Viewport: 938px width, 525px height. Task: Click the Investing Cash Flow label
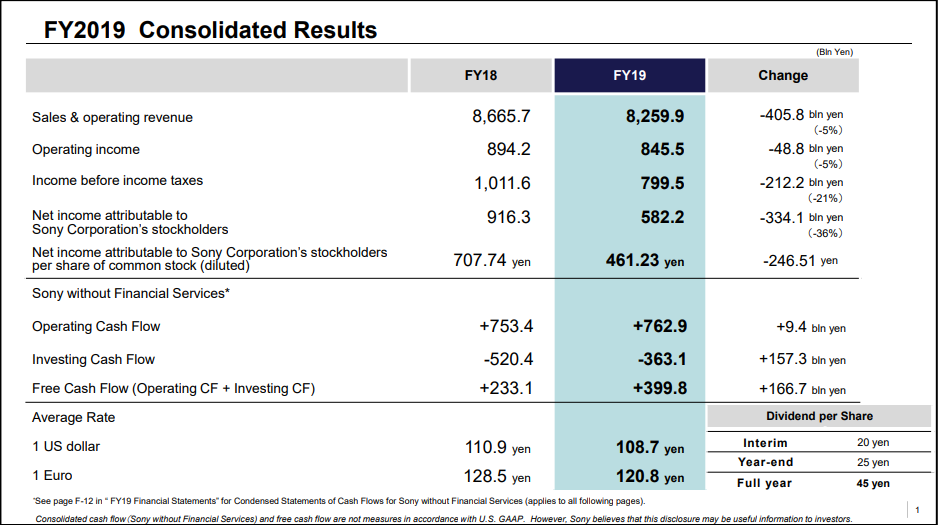point(93,359)
